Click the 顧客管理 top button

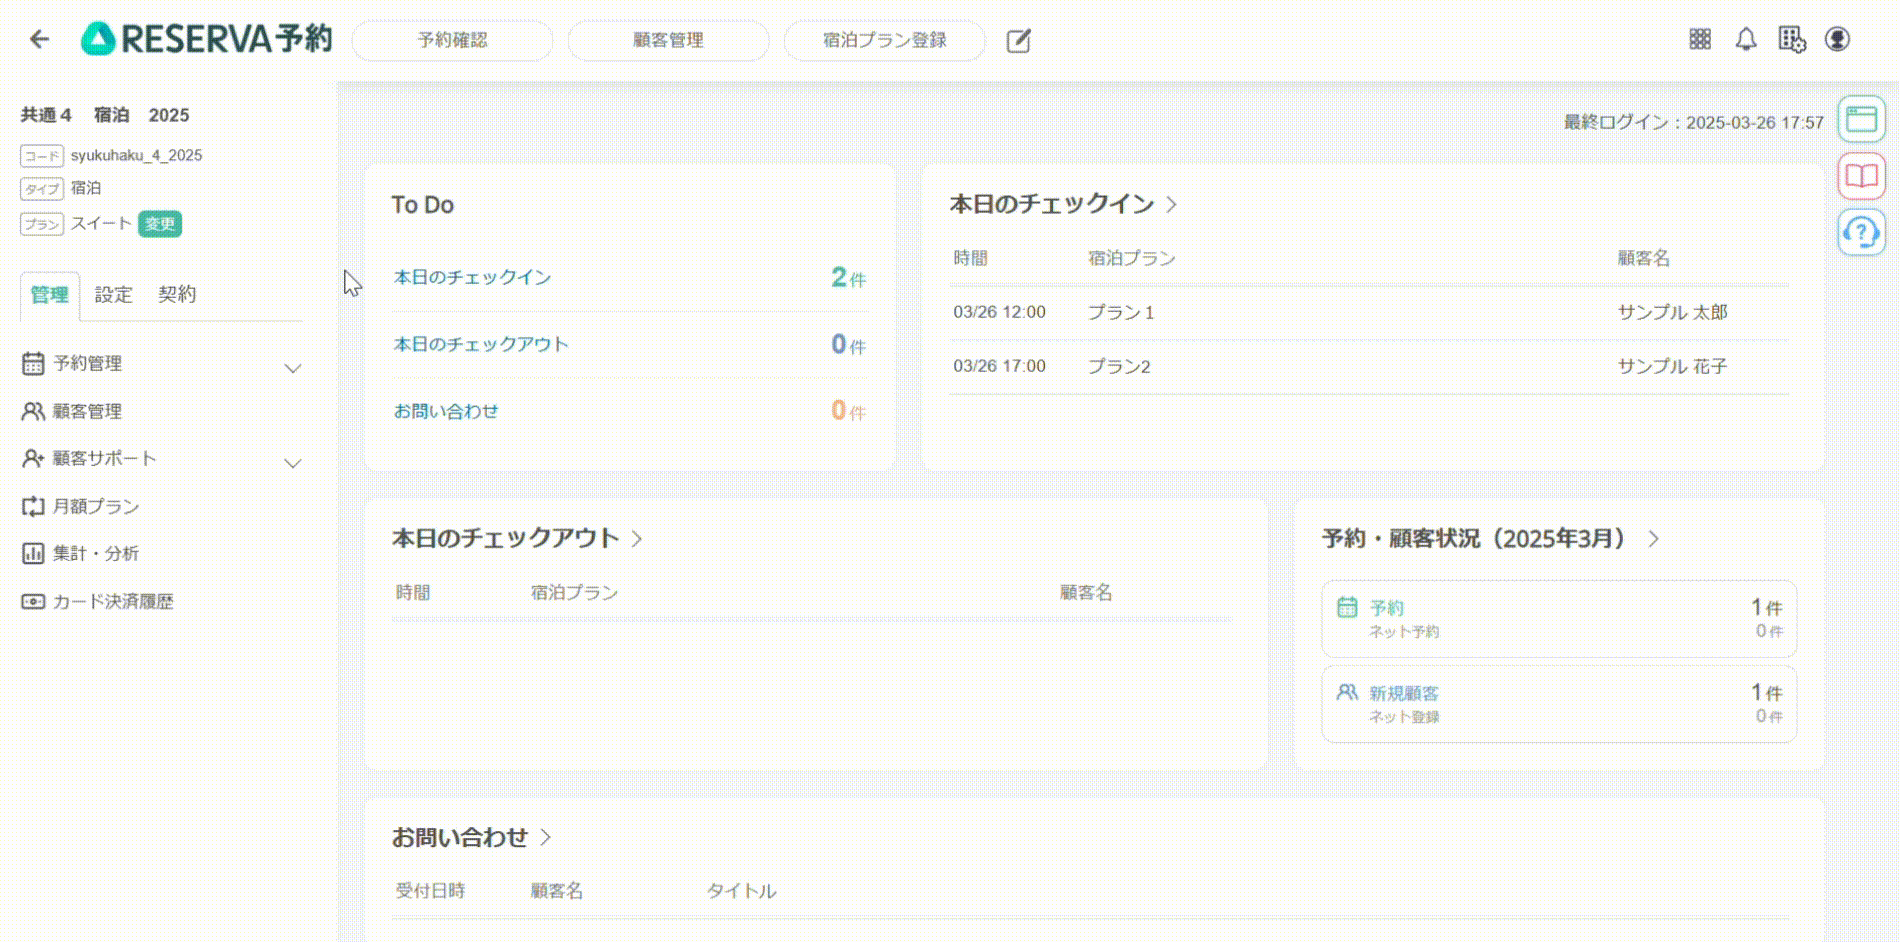pos(668,40)
